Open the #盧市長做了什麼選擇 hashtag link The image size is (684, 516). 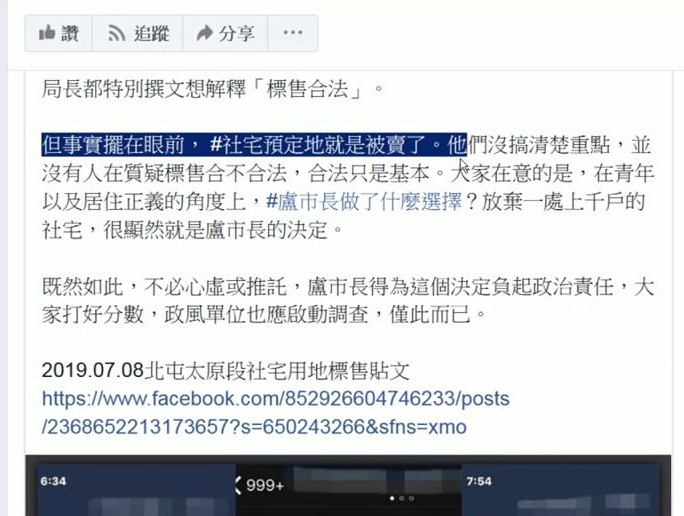[363, 202]
